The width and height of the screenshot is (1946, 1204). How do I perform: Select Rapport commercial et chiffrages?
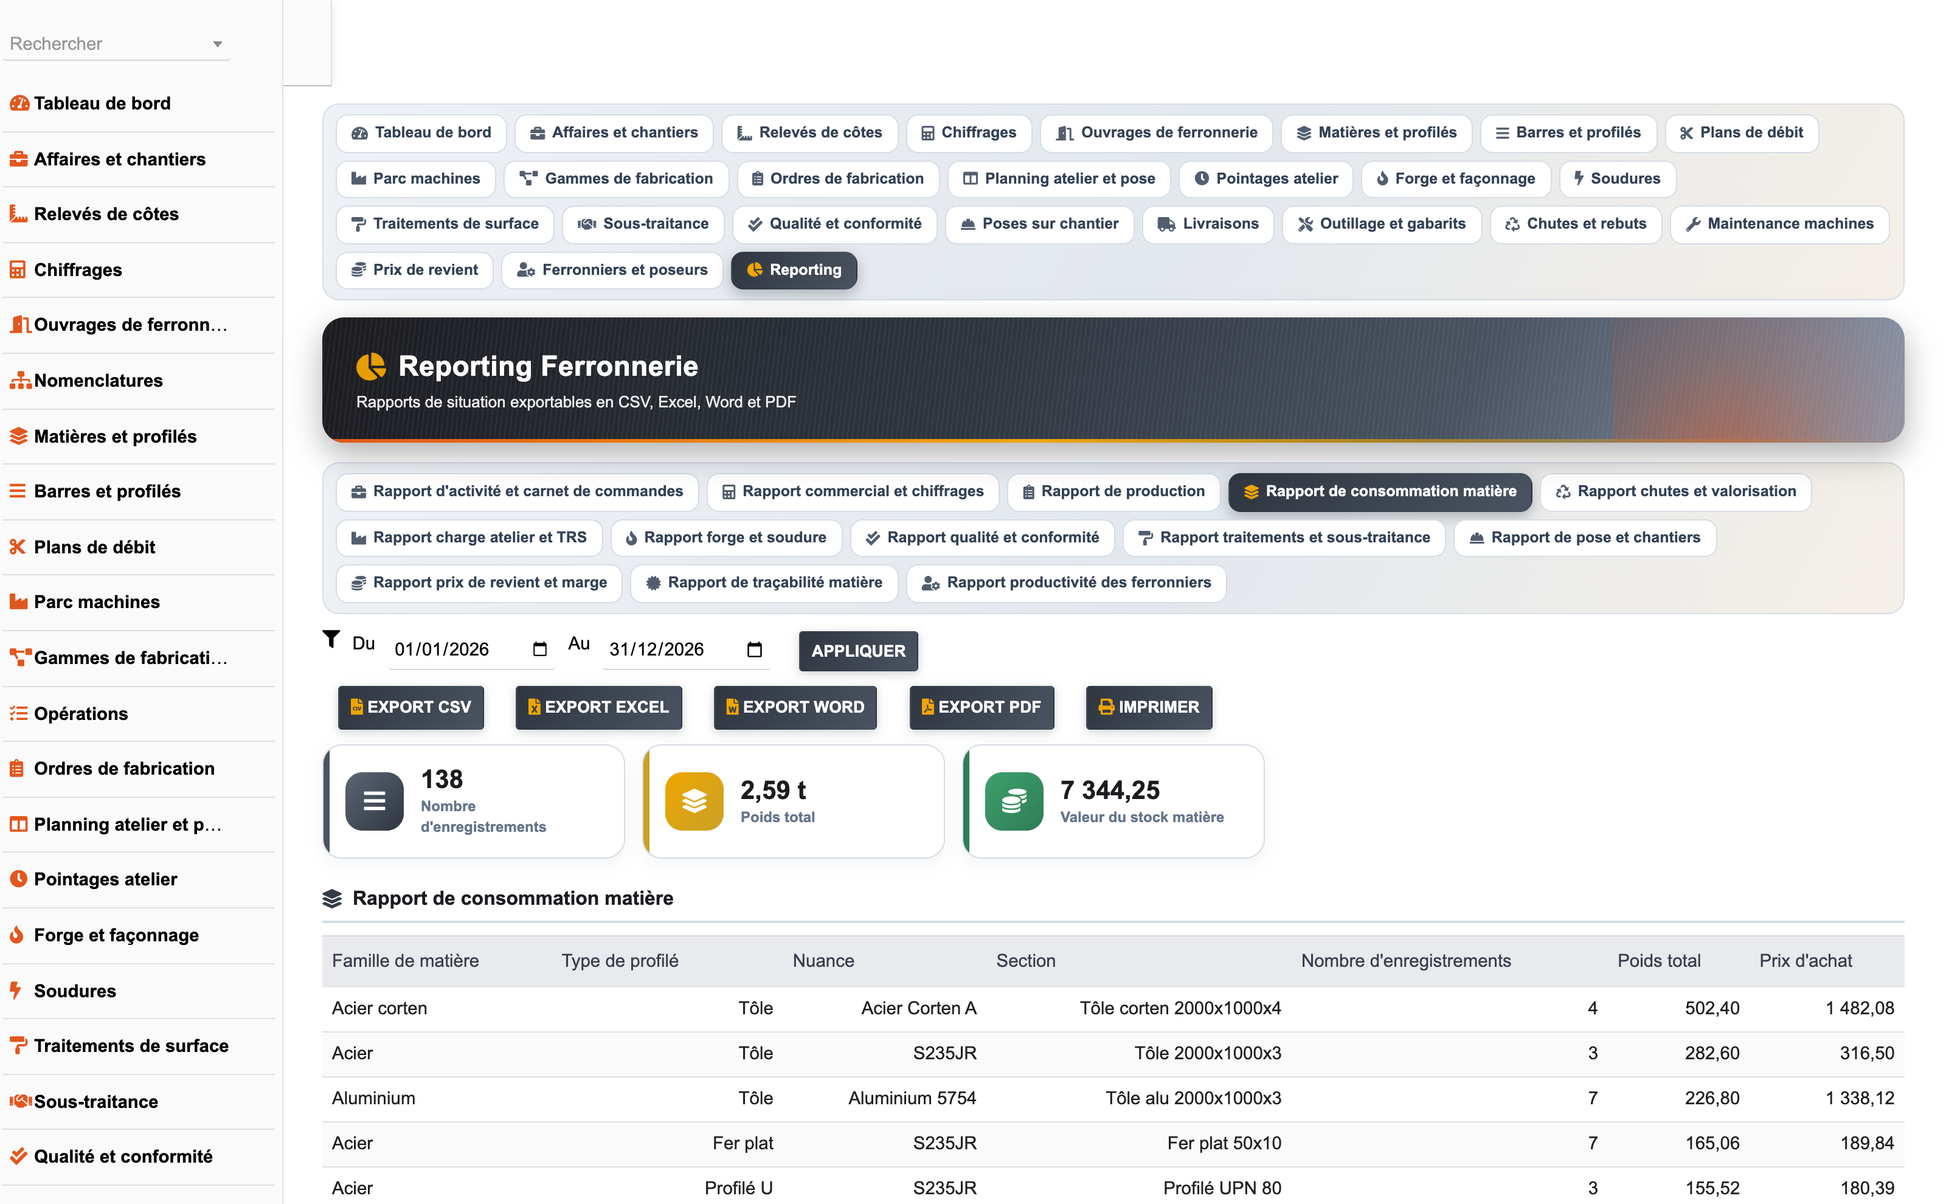(x=852, y=492)
